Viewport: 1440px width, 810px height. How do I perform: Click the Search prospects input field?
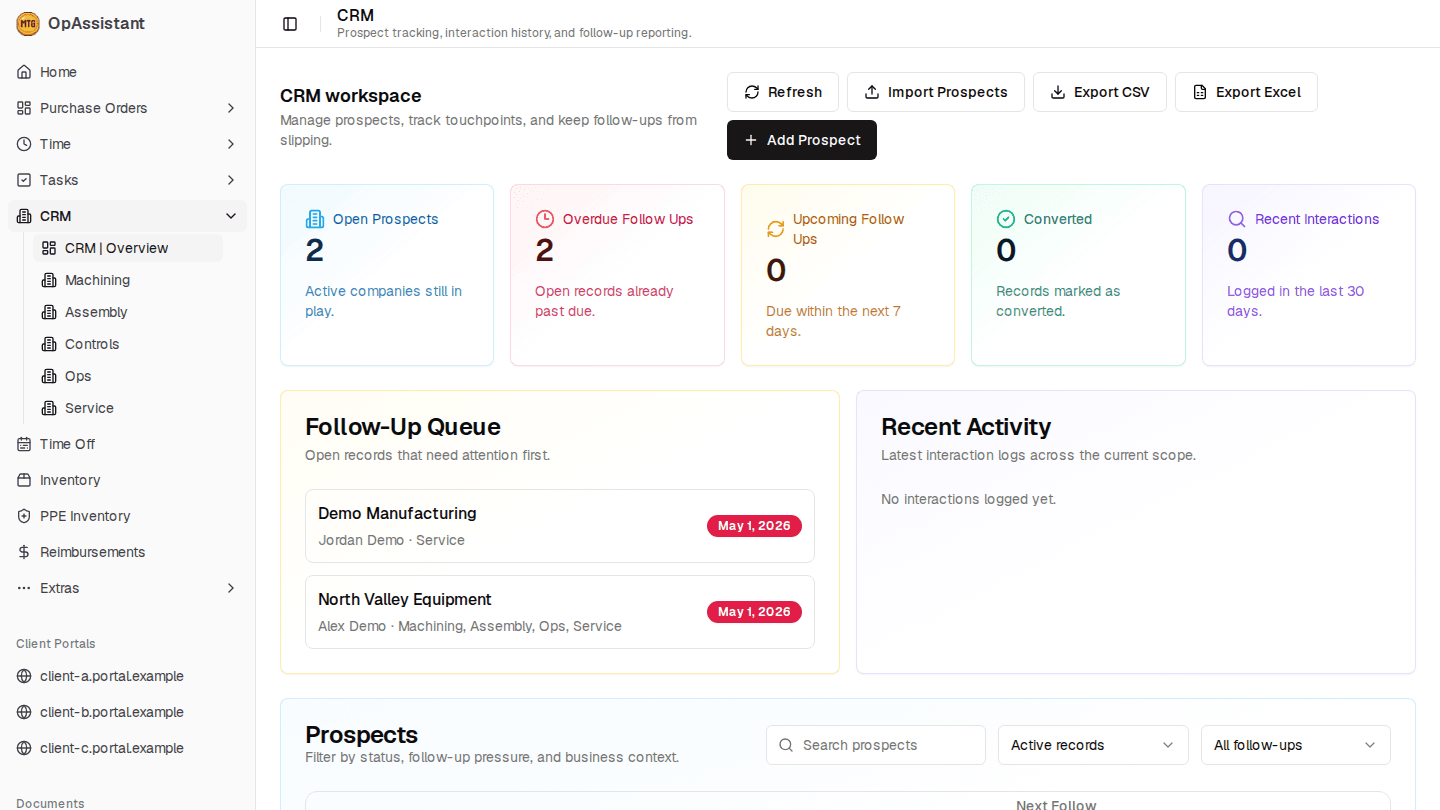876,745
